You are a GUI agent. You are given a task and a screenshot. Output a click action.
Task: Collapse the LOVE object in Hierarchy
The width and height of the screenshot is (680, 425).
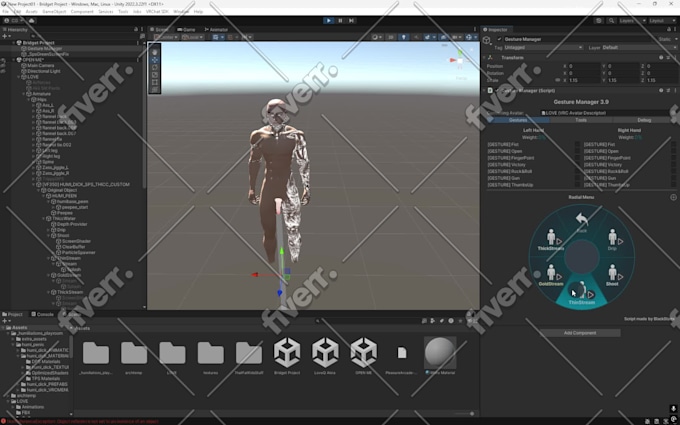[19, 77]
